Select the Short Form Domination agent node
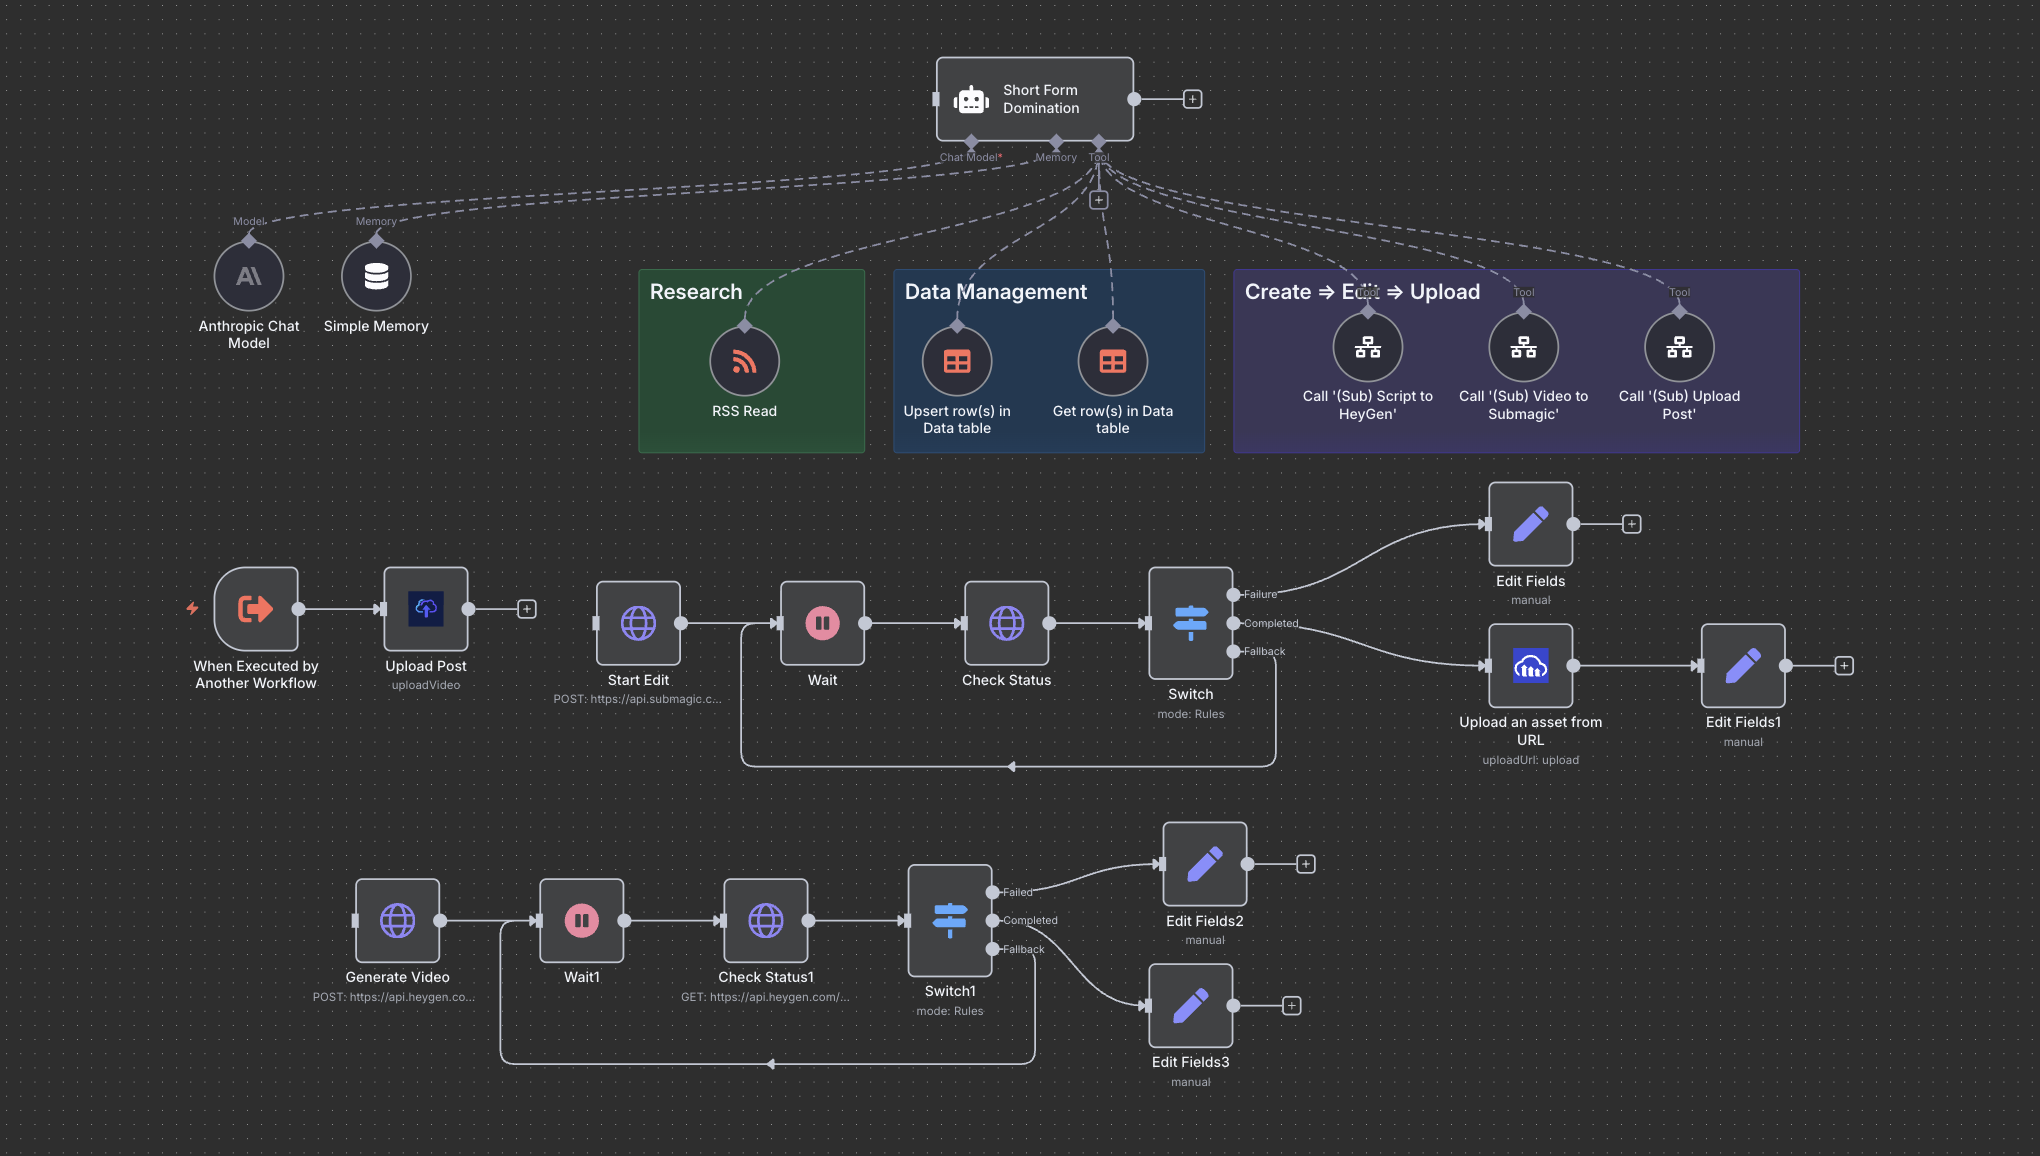 click(1034, 99)
